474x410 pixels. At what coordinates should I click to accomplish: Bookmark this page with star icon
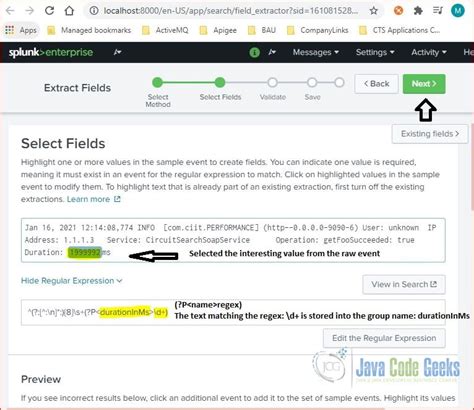coord(374,11)
